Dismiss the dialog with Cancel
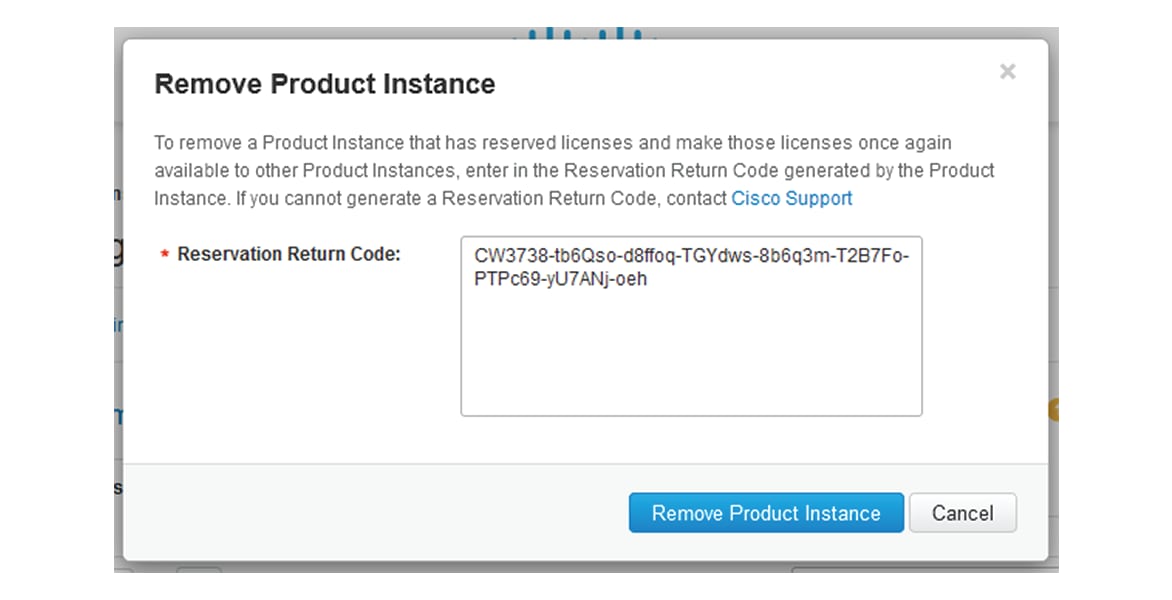 coord(963,513)
